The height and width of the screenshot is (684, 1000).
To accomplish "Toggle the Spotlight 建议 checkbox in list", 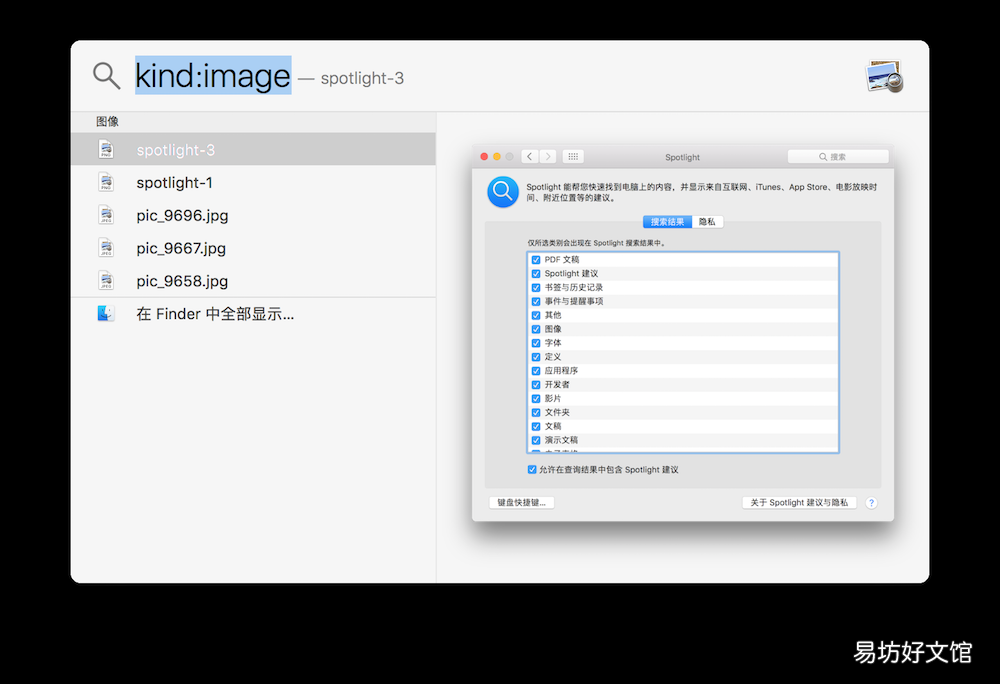I will click(x=536, y=273).
